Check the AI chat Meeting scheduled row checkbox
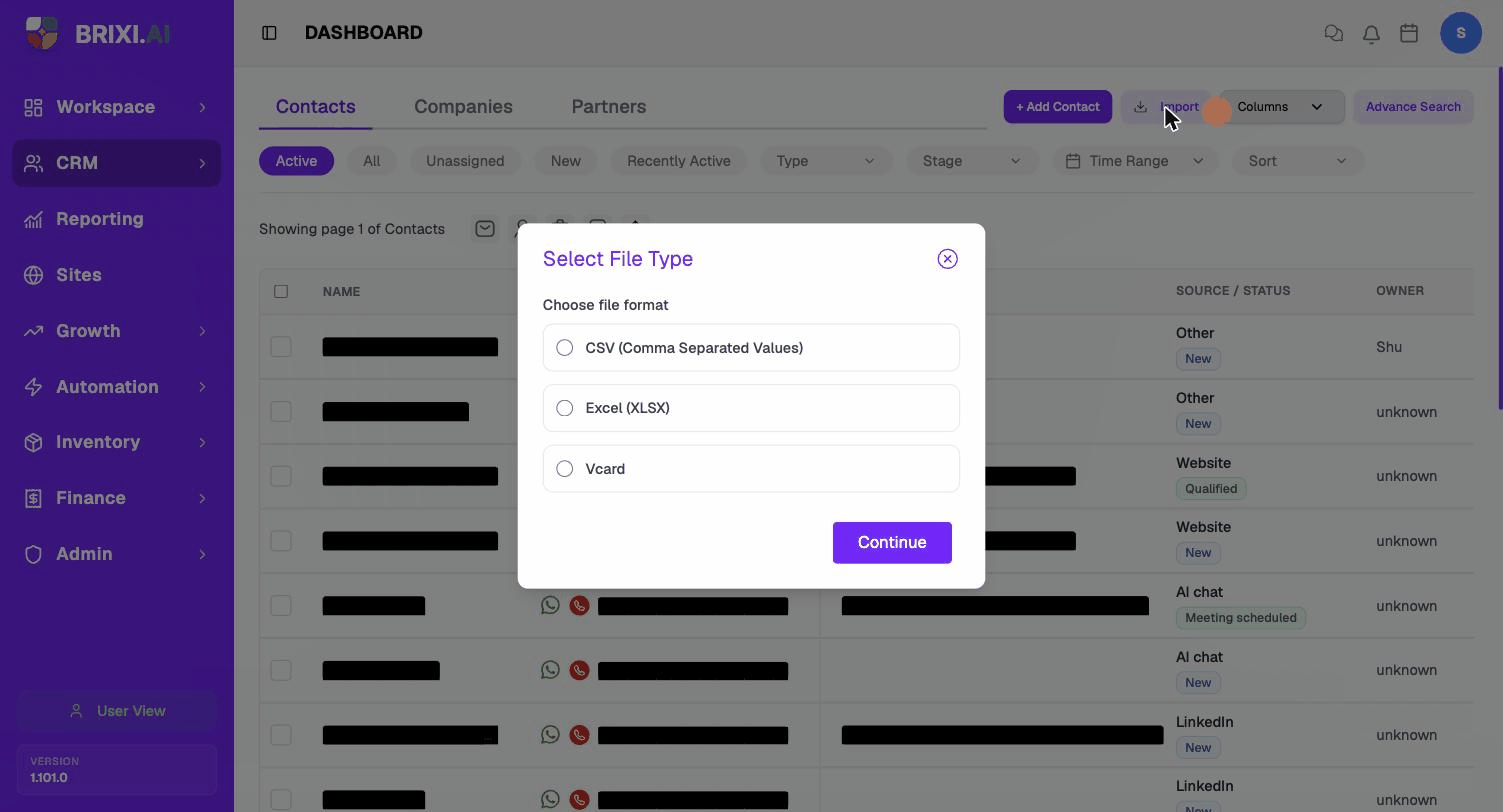This screenshot has width=1503, height=812. [281, 606]
